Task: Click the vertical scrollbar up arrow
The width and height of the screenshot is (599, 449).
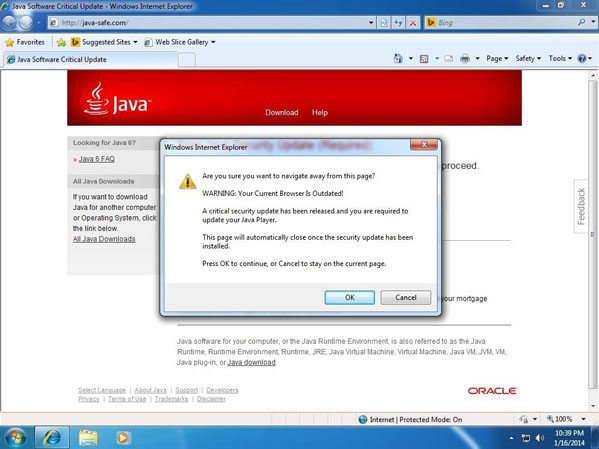Action: pos(593,76)
